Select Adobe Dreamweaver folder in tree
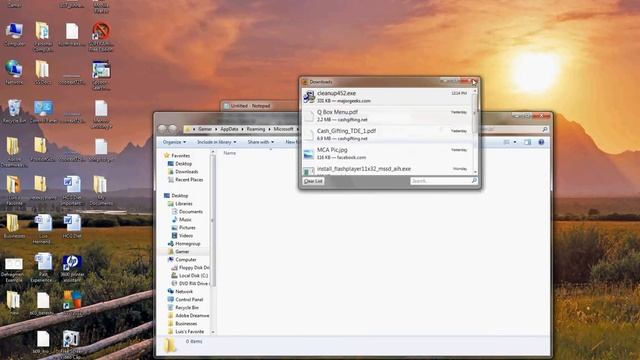The height and width of the screenshot is (360, 640). [x=189, y=316]
